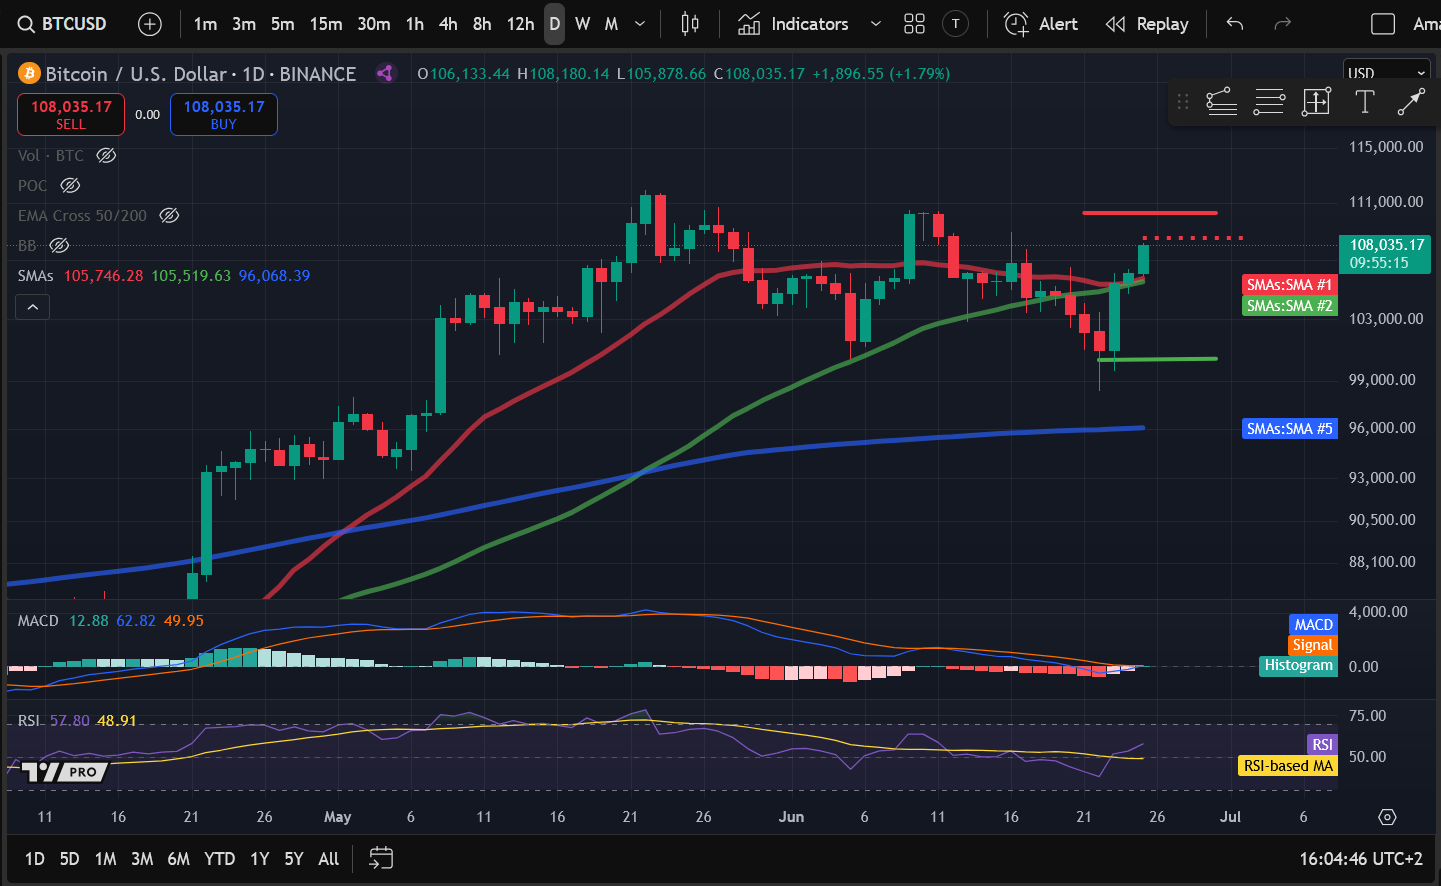Show the POC indicator via eye icon
The height and width of the screenshot is (886, 1441).
[x=70, y=185]
